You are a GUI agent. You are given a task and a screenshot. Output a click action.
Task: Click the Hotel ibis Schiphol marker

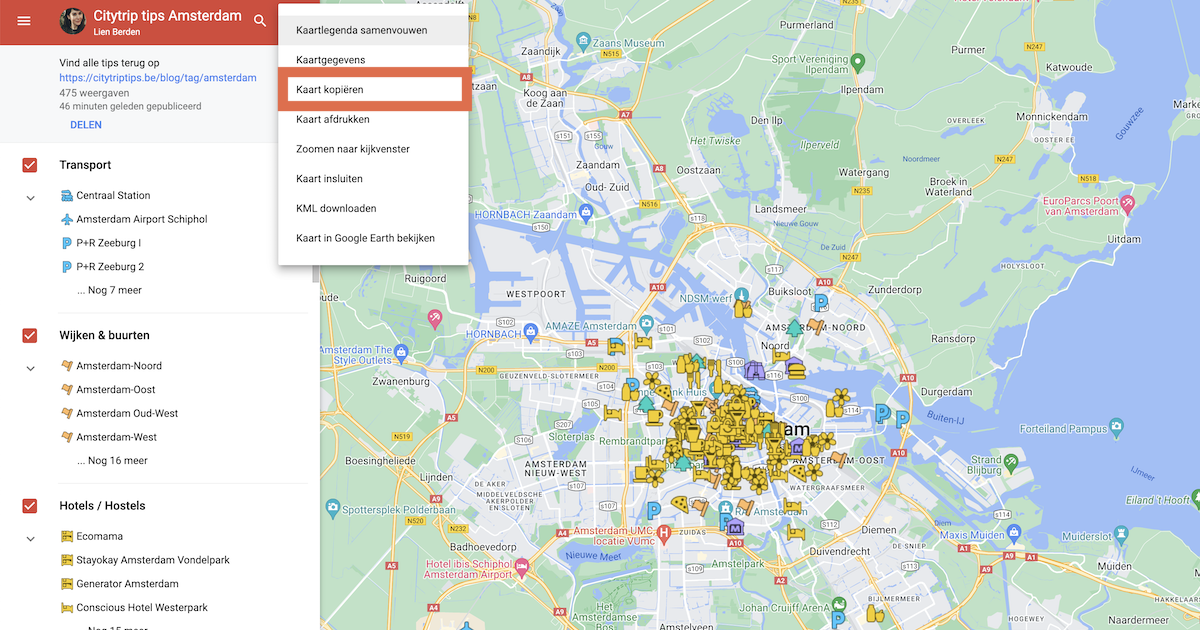[x=521, y=568]
